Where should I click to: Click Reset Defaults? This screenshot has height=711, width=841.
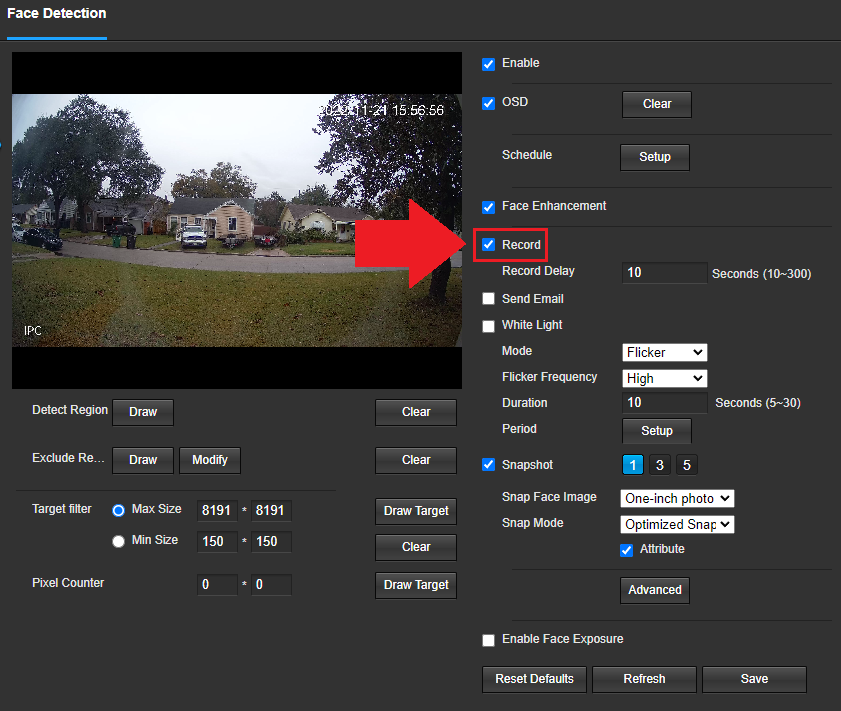click(x=534, y=679)
